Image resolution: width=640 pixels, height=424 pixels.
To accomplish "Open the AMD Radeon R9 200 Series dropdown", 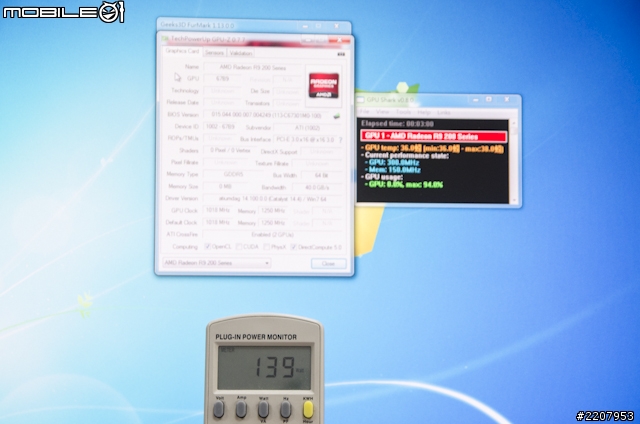I will [216, 263].
